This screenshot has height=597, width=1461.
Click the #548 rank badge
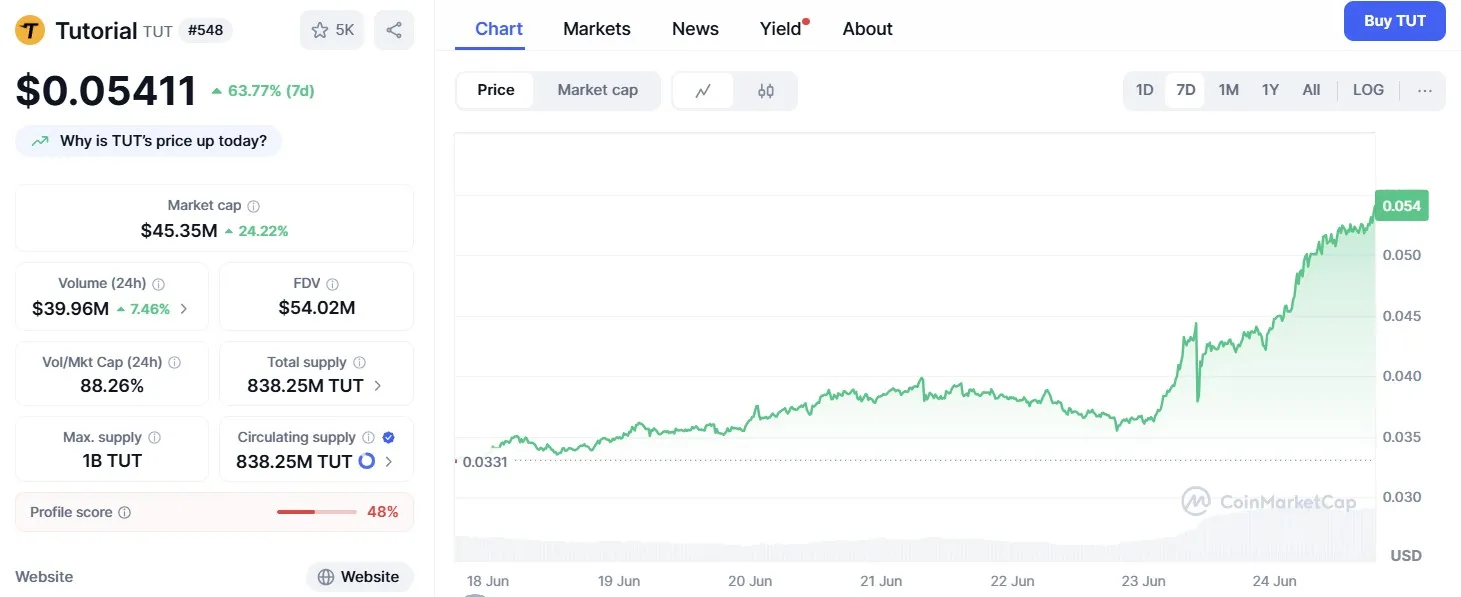click(205, 30)
